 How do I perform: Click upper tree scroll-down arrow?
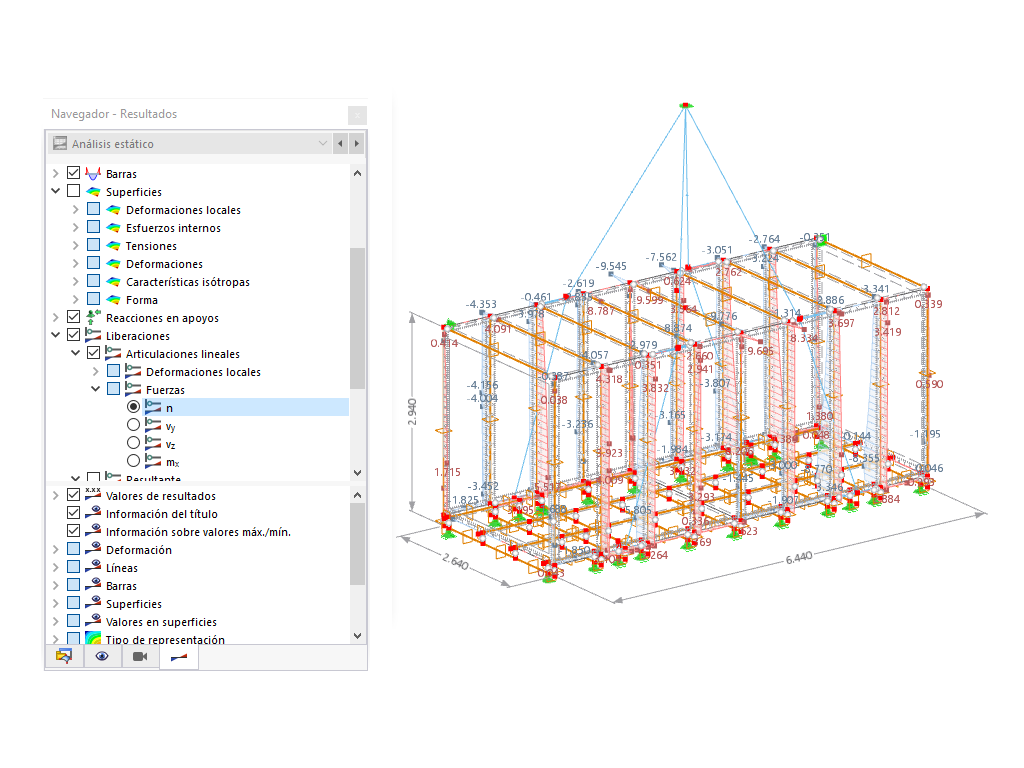tap(357, 472)
